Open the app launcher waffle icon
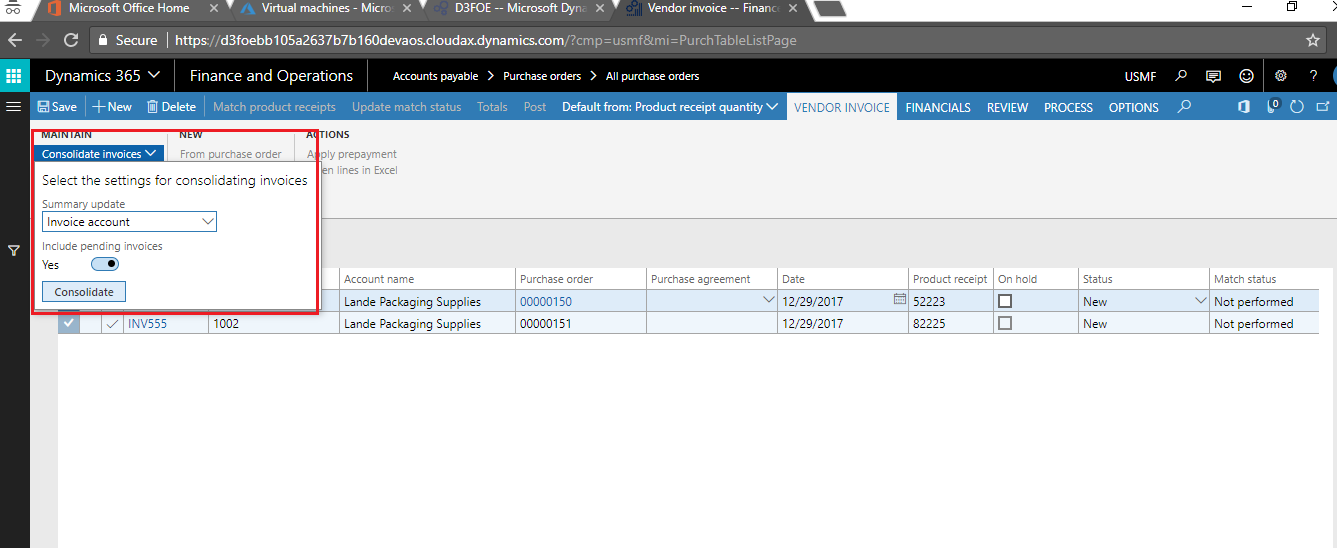The height and width of the screenshot is (548, 1337). (14, 76)
